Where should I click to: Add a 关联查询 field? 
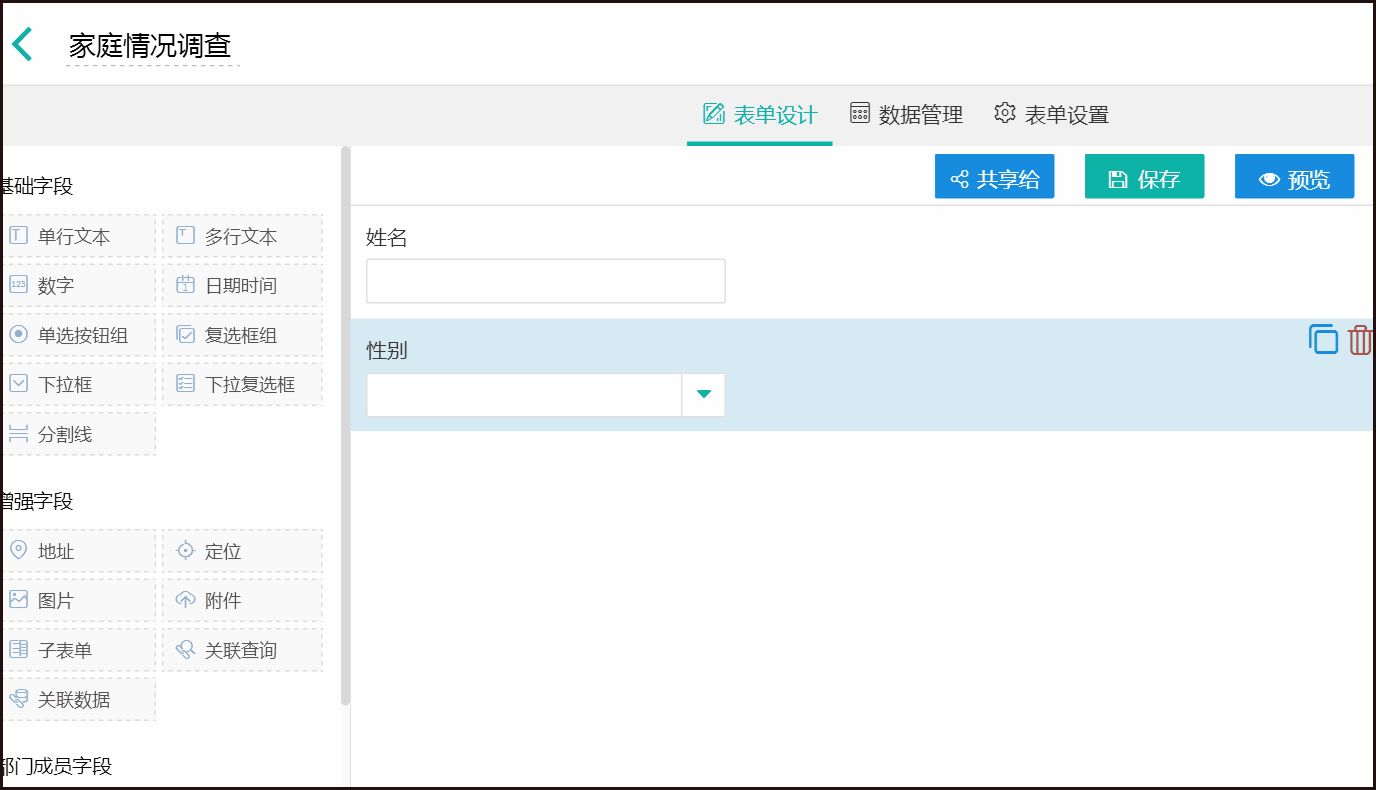coord(243,650)
